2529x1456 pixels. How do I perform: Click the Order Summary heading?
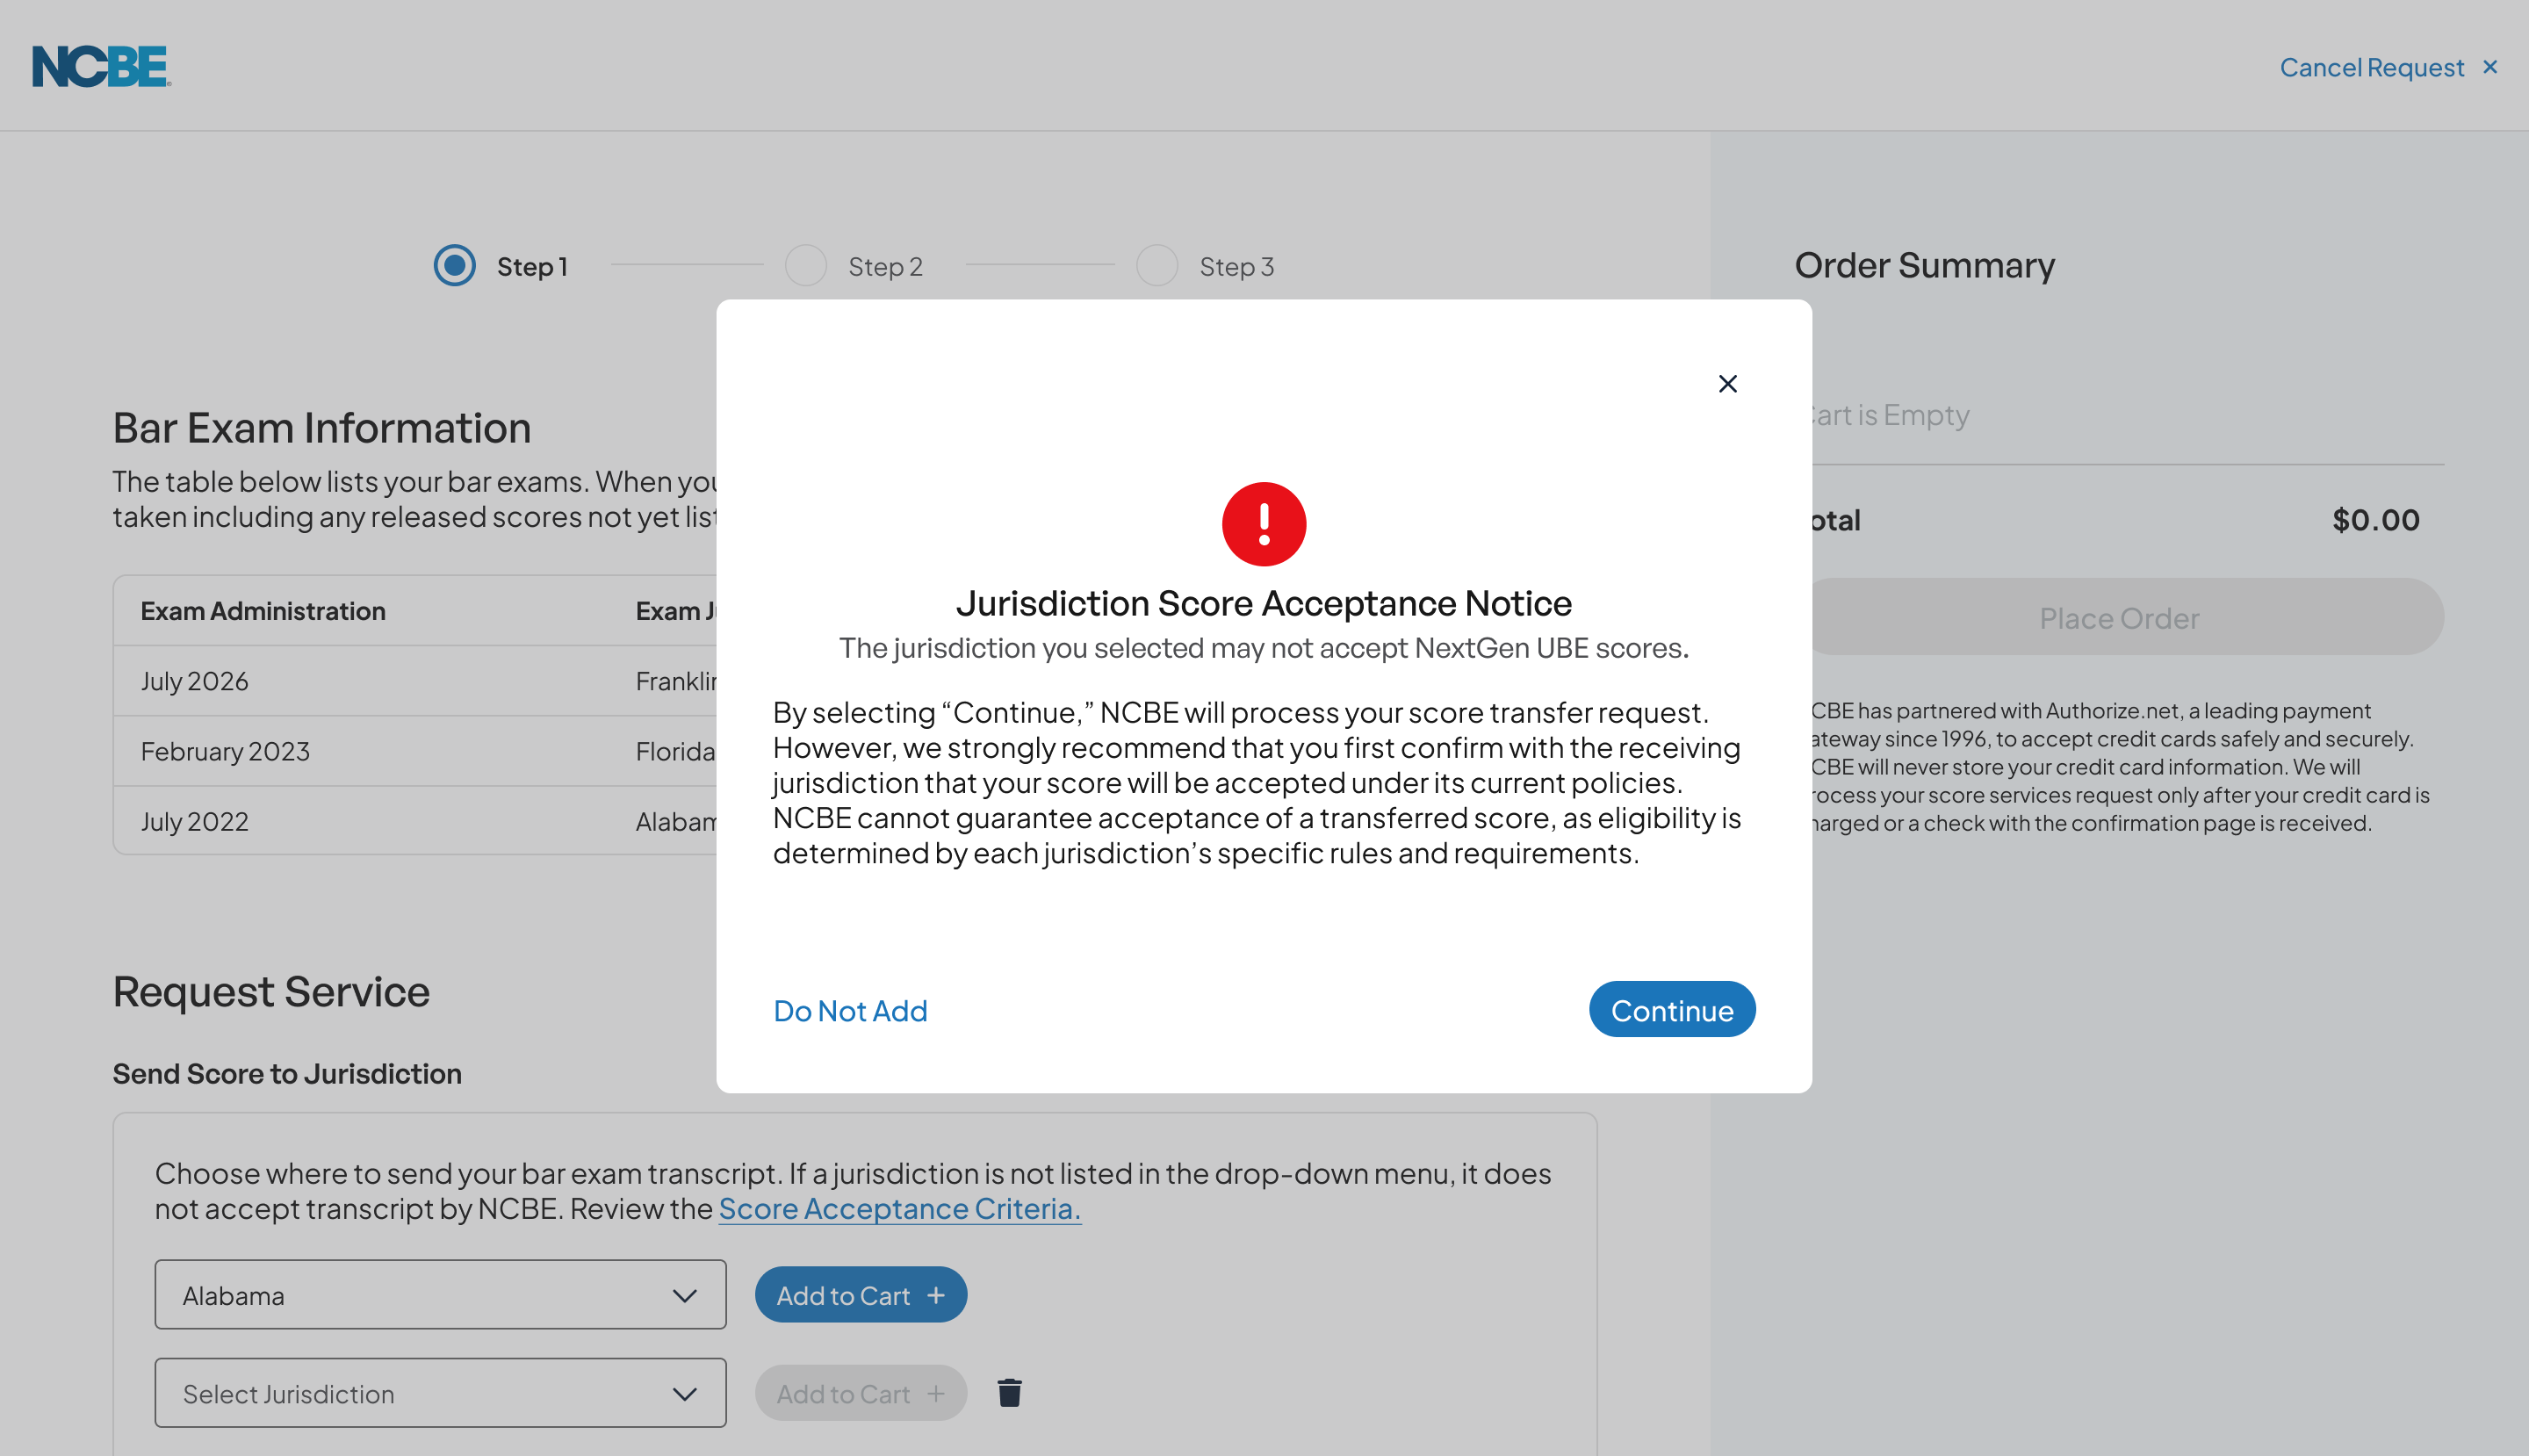pos(1924,265)
